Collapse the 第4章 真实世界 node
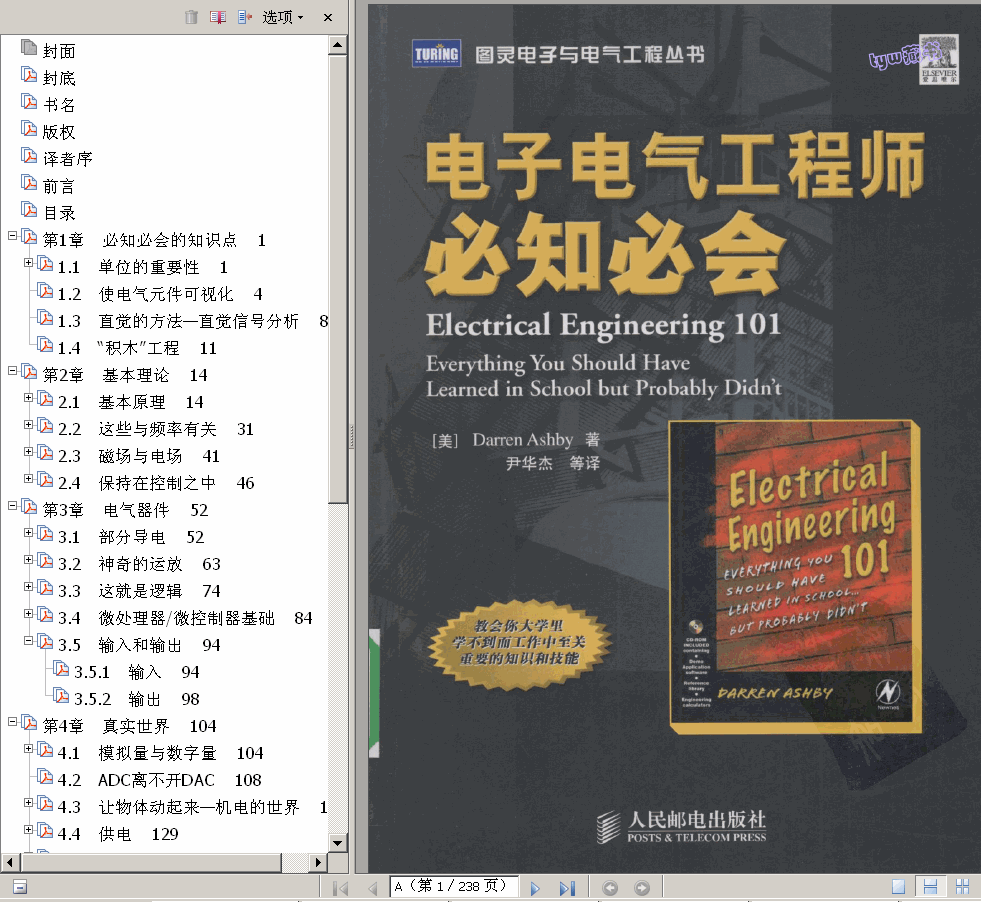Viewport: 981px width, 902px height. tap(12, 722)
